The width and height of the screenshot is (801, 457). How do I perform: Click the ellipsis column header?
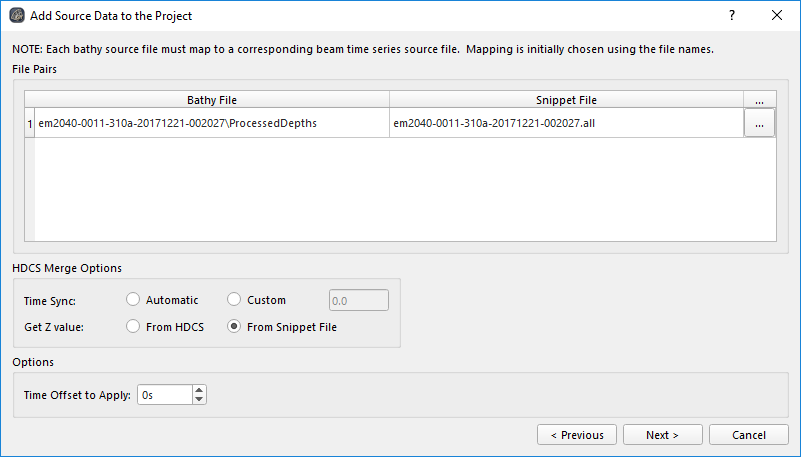[x=759, y=100]
